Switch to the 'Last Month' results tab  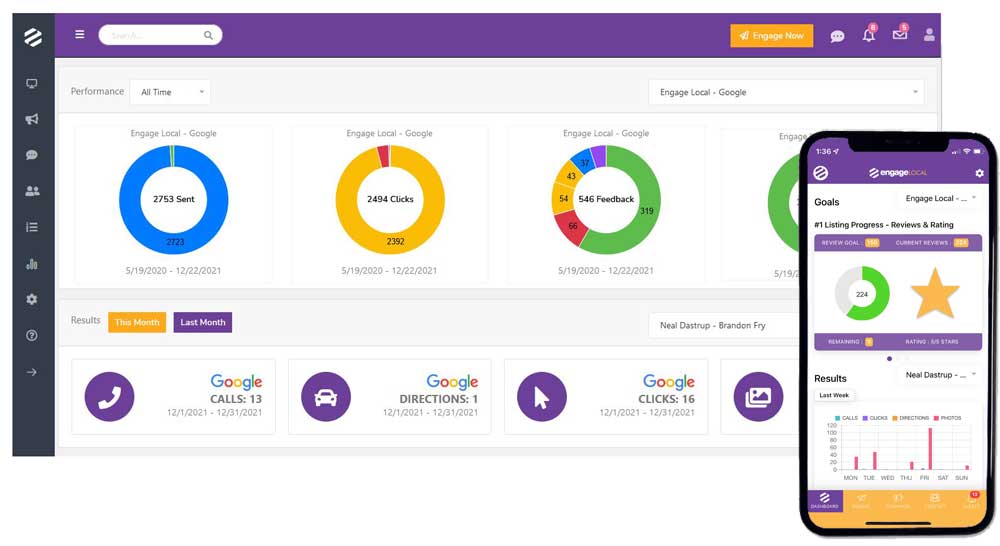[x=203, y=322]
